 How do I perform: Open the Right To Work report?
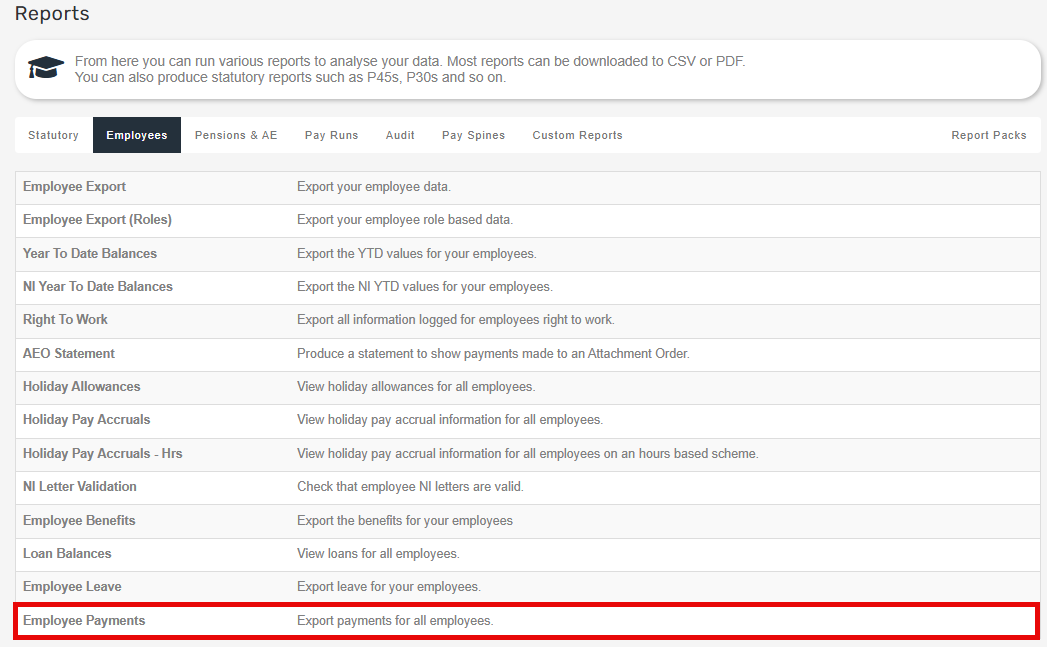[x=65, y=319]
